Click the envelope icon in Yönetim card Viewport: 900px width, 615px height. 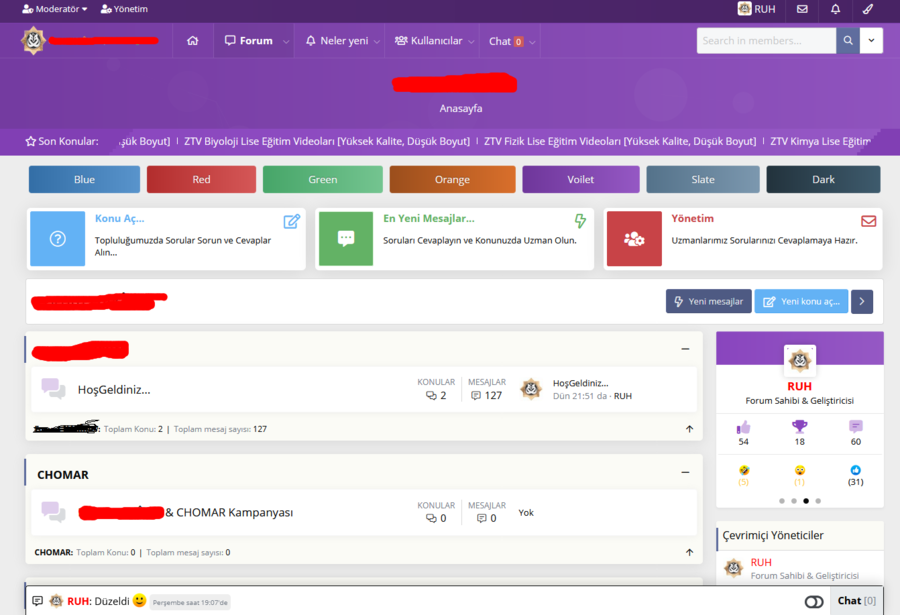pos(868,221)
